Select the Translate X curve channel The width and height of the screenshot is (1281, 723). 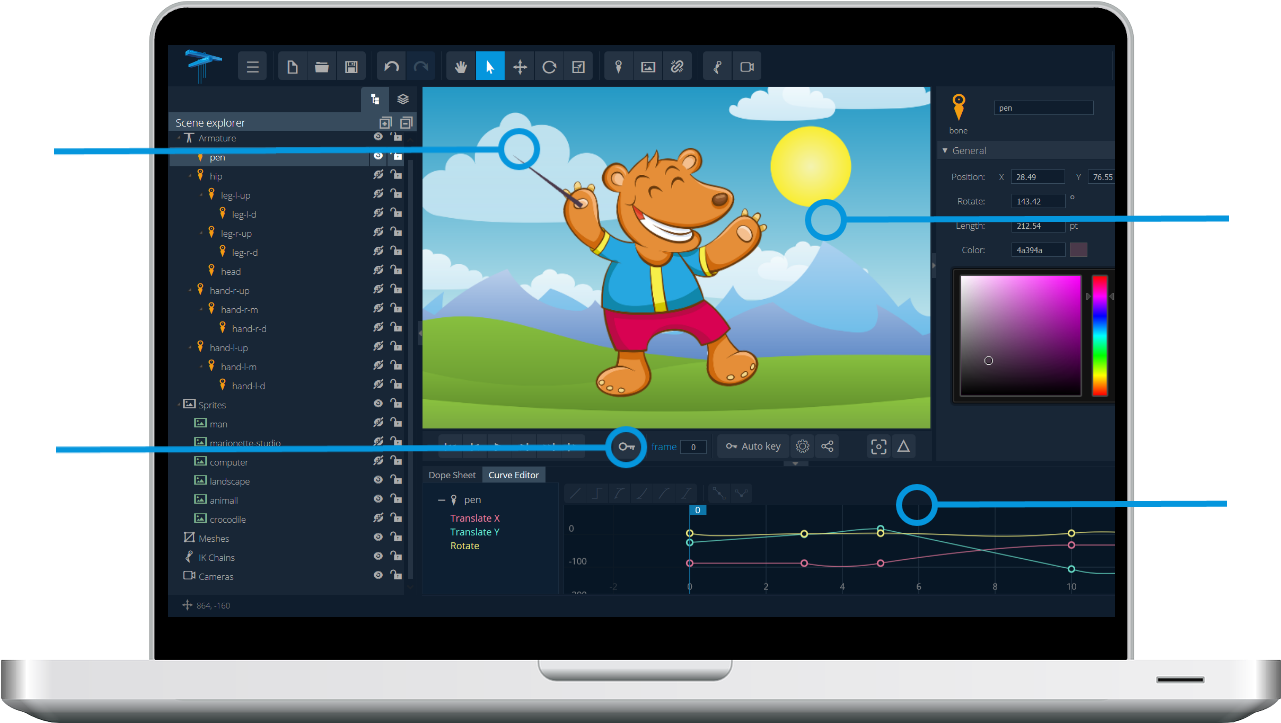coord(475,518)
